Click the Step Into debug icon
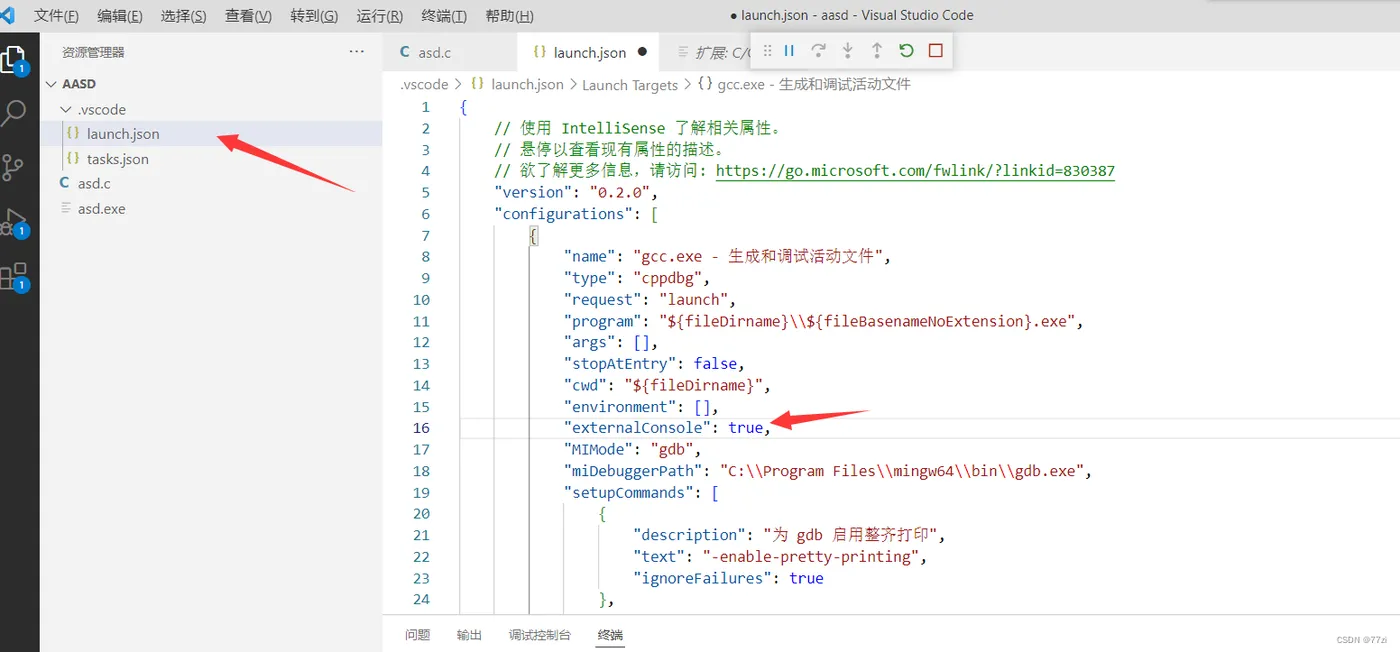The image size is (1400, 652). tap(847, 51)
